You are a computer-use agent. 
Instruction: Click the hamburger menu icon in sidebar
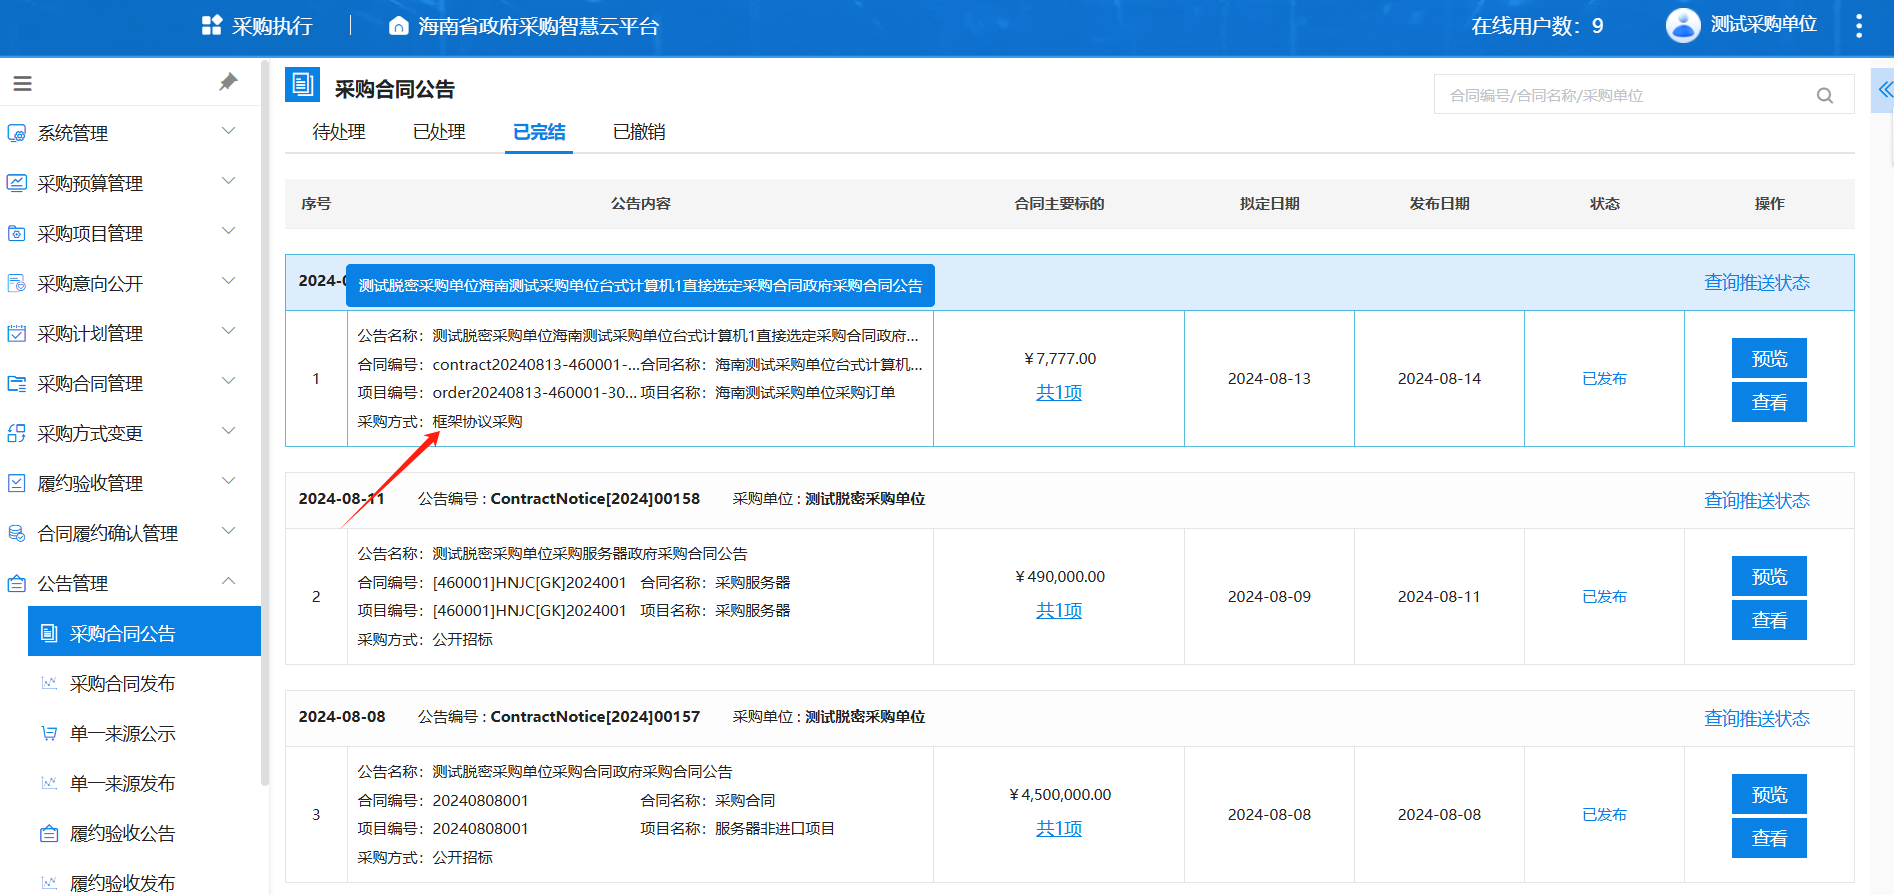pyautogui.click(x=22, y=83)
